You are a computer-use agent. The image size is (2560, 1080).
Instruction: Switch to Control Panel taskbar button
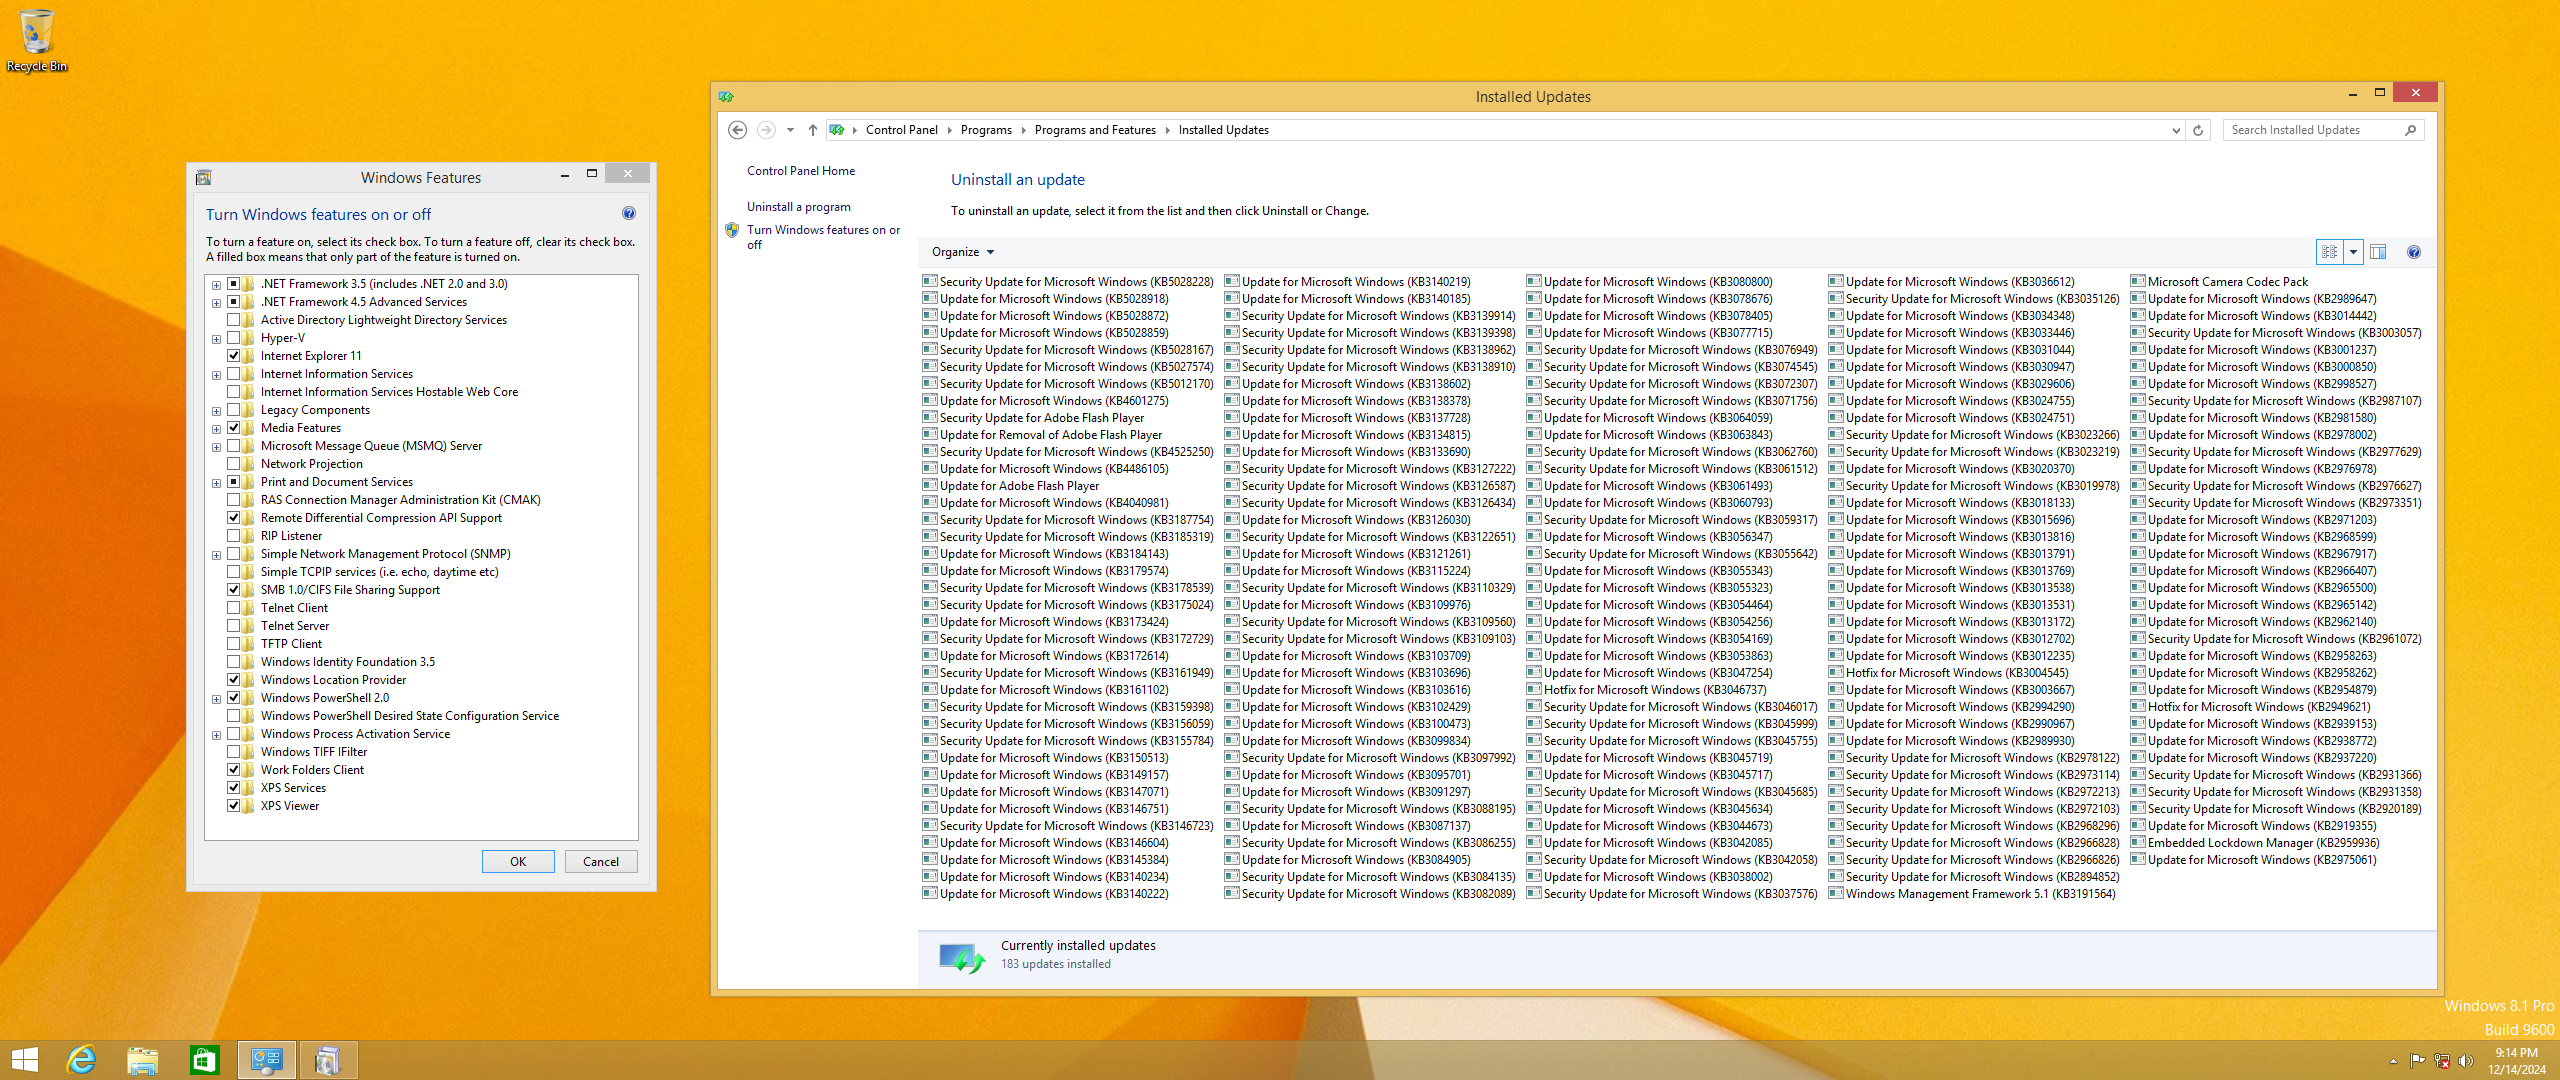coord(266,1060)
